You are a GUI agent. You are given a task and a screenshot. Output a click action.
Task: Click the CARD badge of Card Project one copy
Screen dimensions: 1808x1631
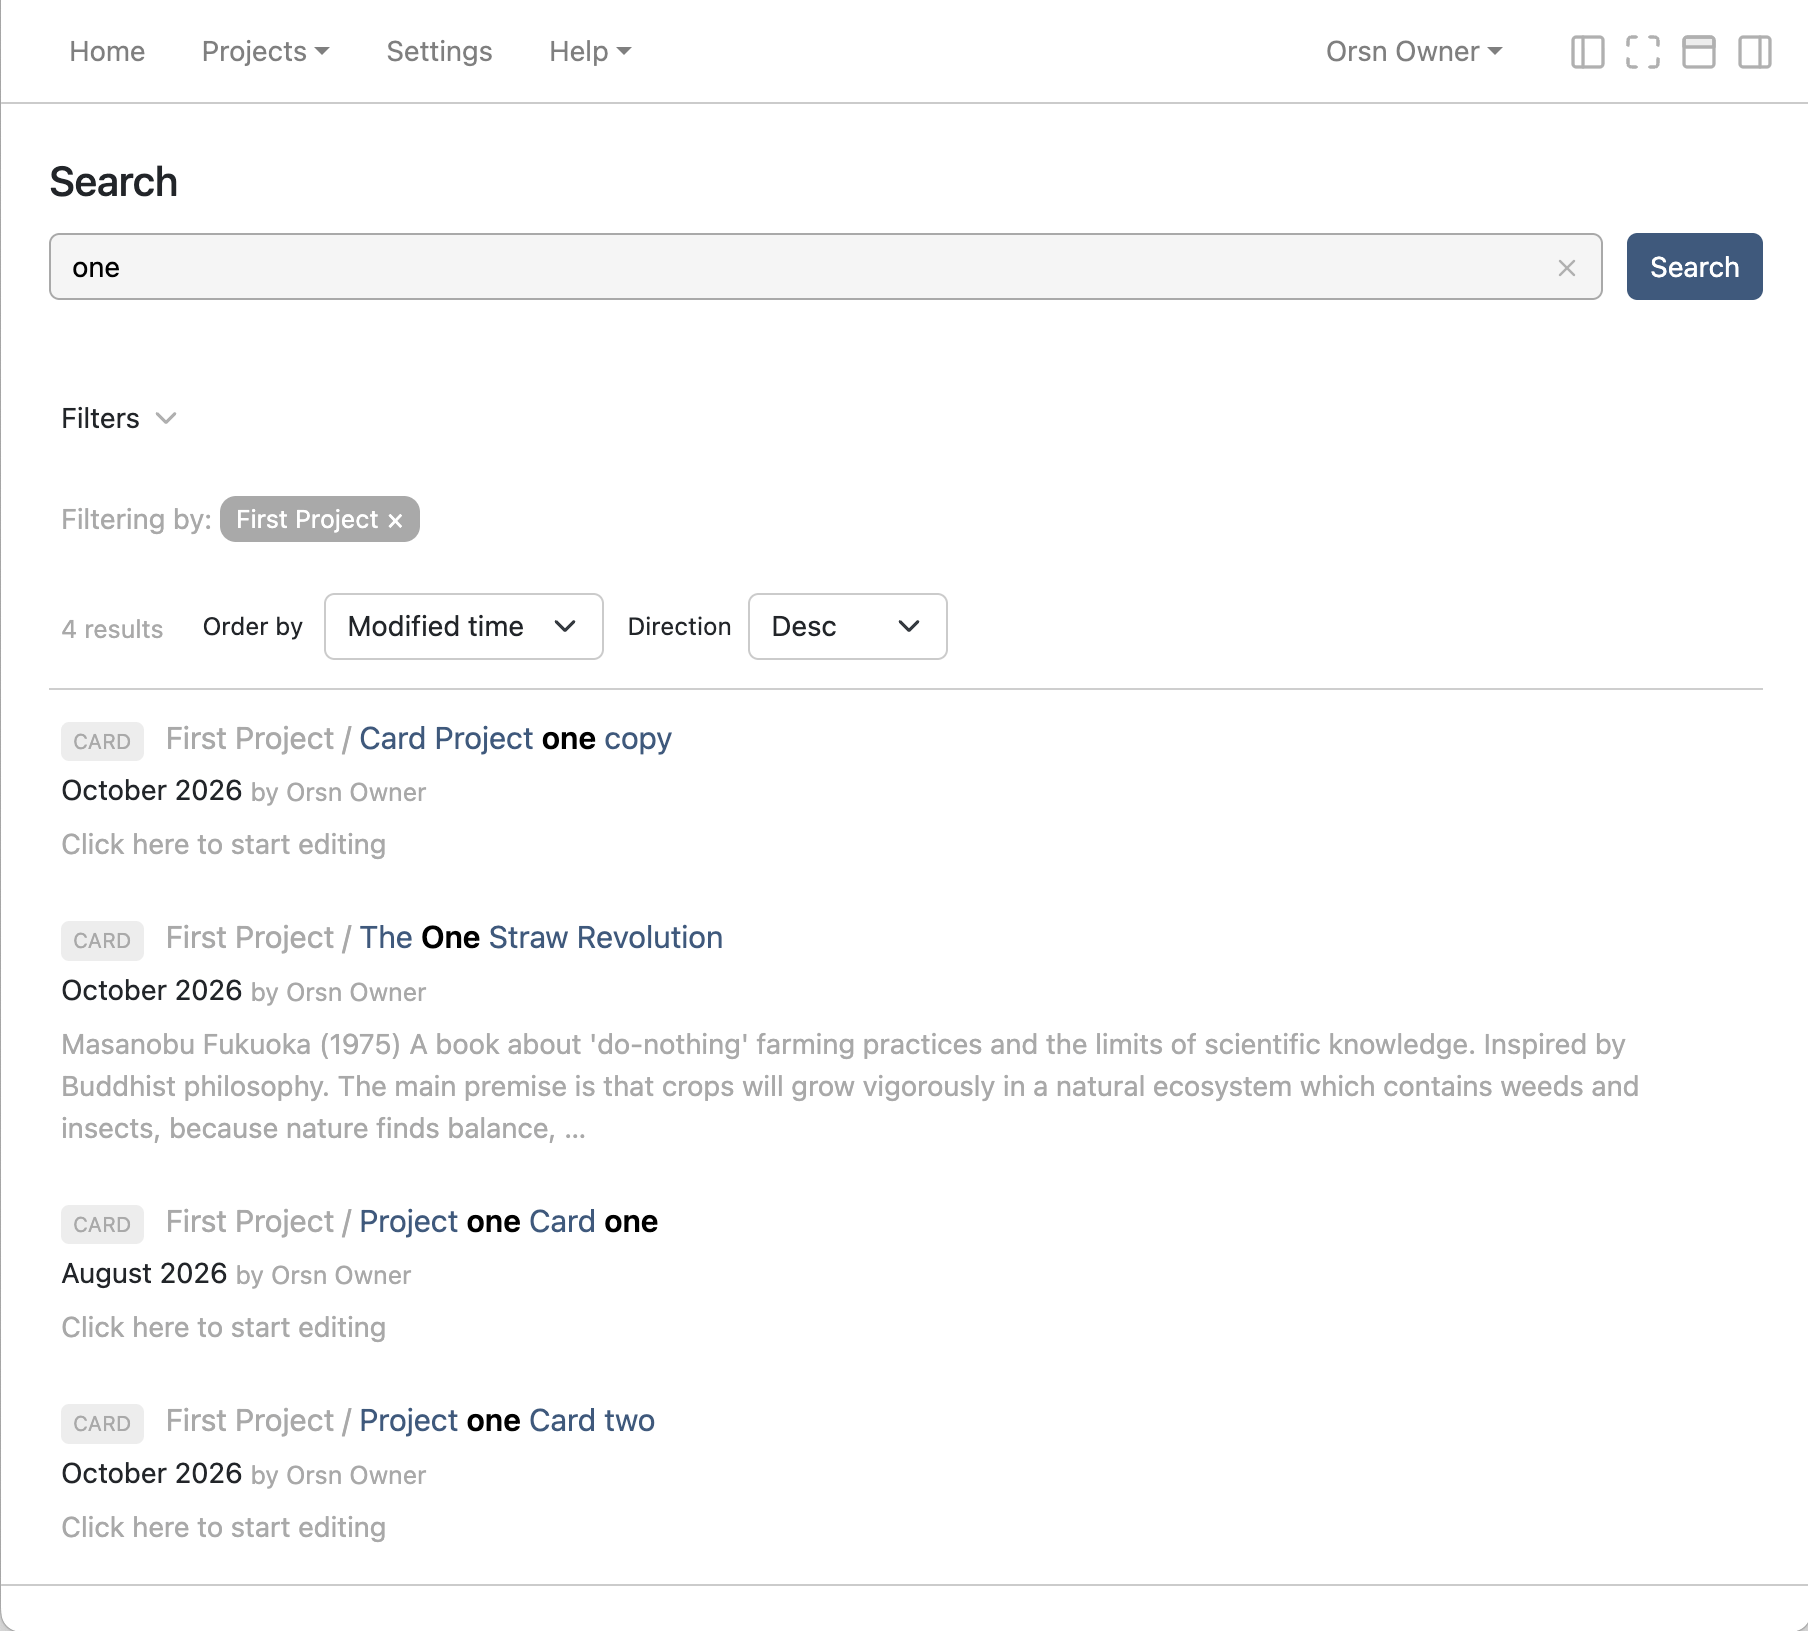pyautogui.click(x=102, y=741)
